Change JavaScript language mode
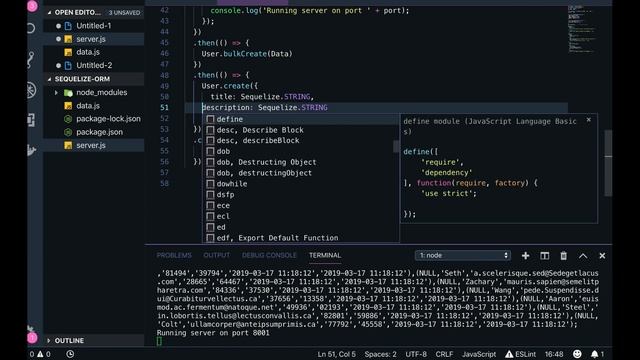The height and width of the screenshot is (360, 640). (x=479, y=354)
